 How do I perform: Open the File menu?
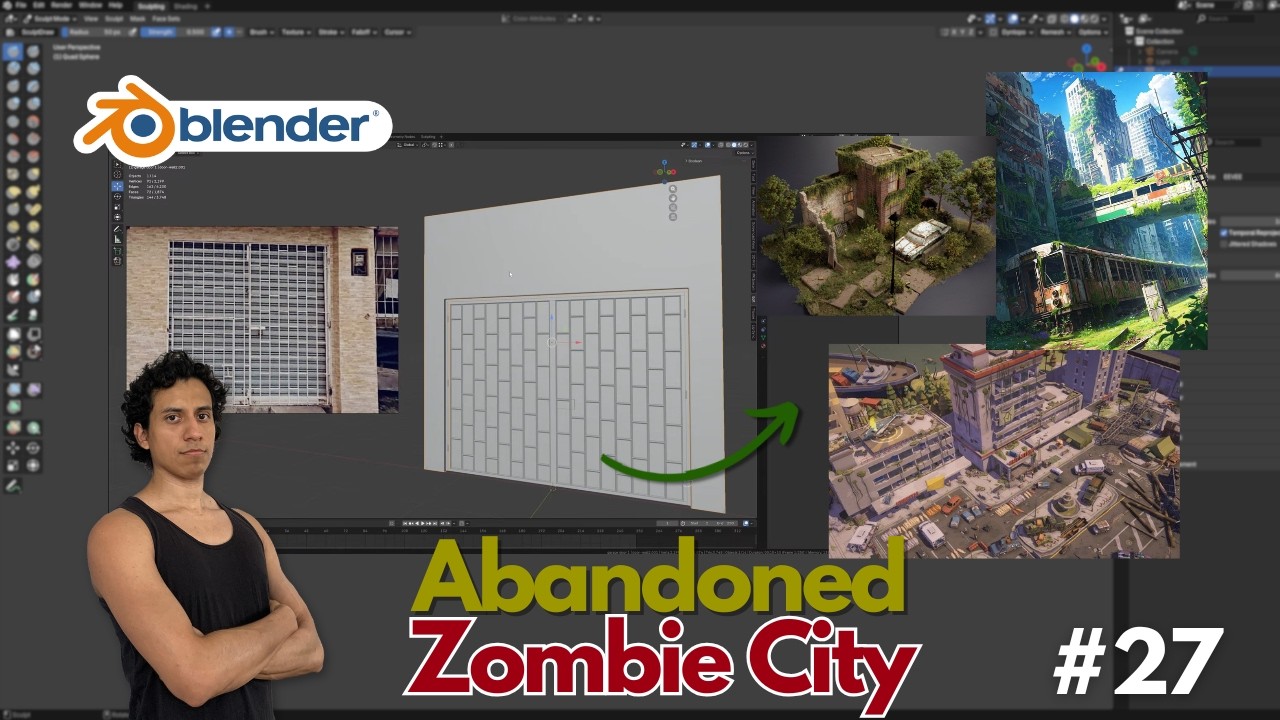[20, 6]
